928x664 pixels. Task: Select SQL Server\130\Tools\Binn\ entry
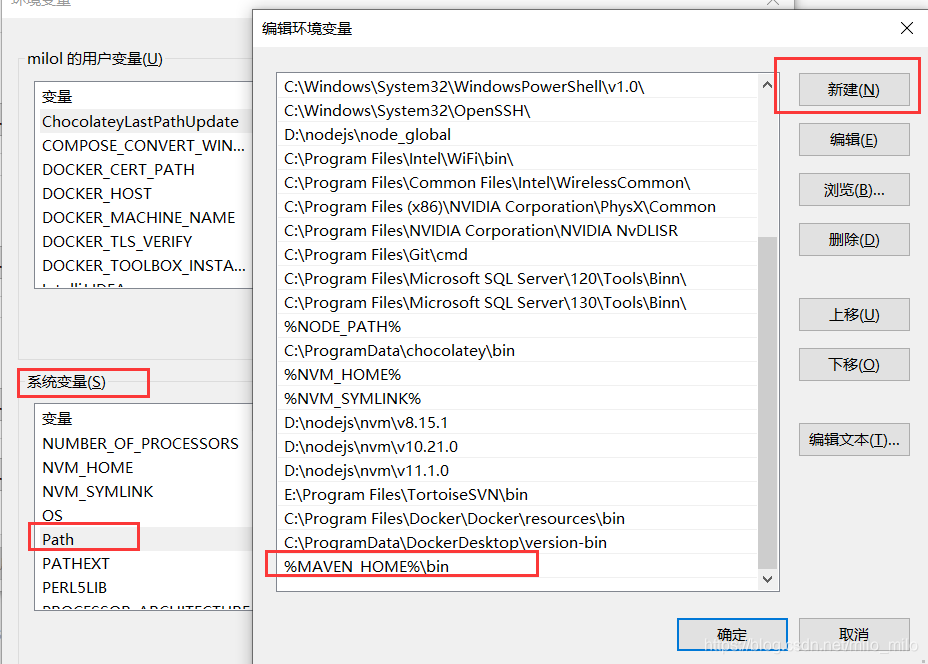click(517, 302)
